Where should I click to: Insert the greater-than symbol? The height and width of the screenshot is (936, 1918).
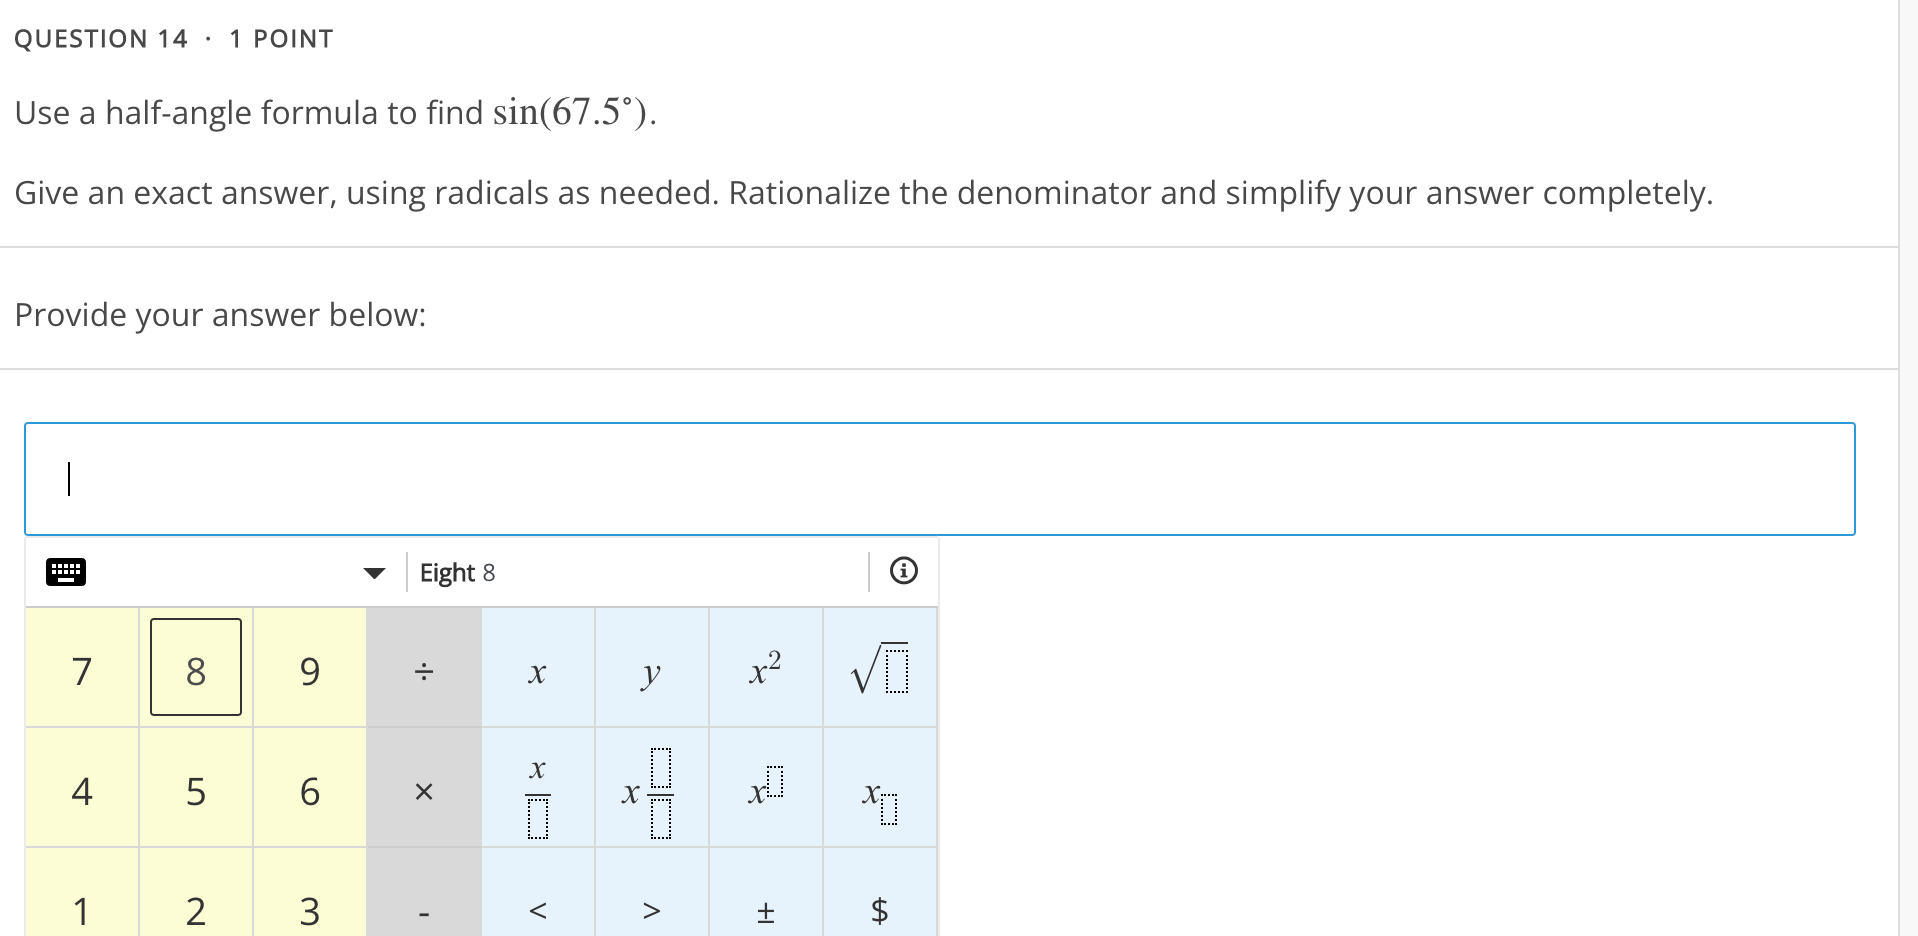click(x=651, y=909)
